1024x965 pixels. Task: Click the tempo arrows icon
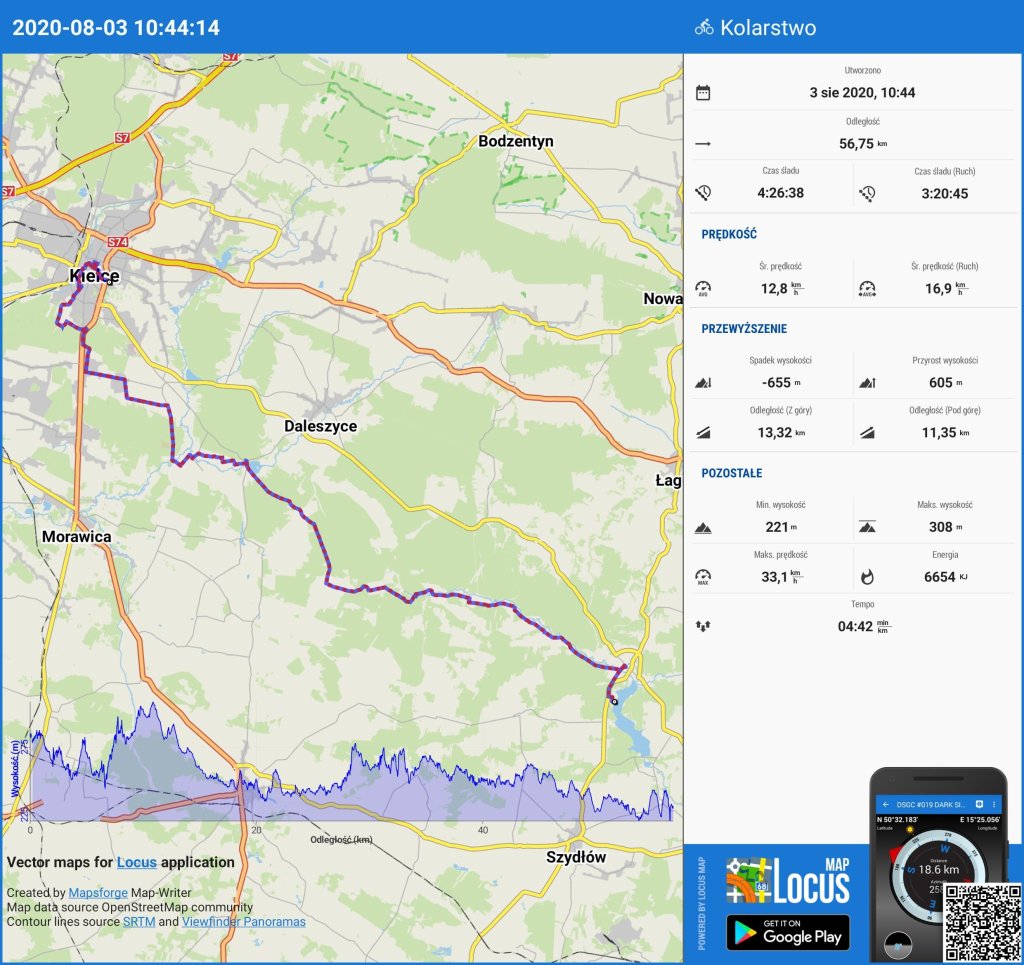[x=703, y=626]
